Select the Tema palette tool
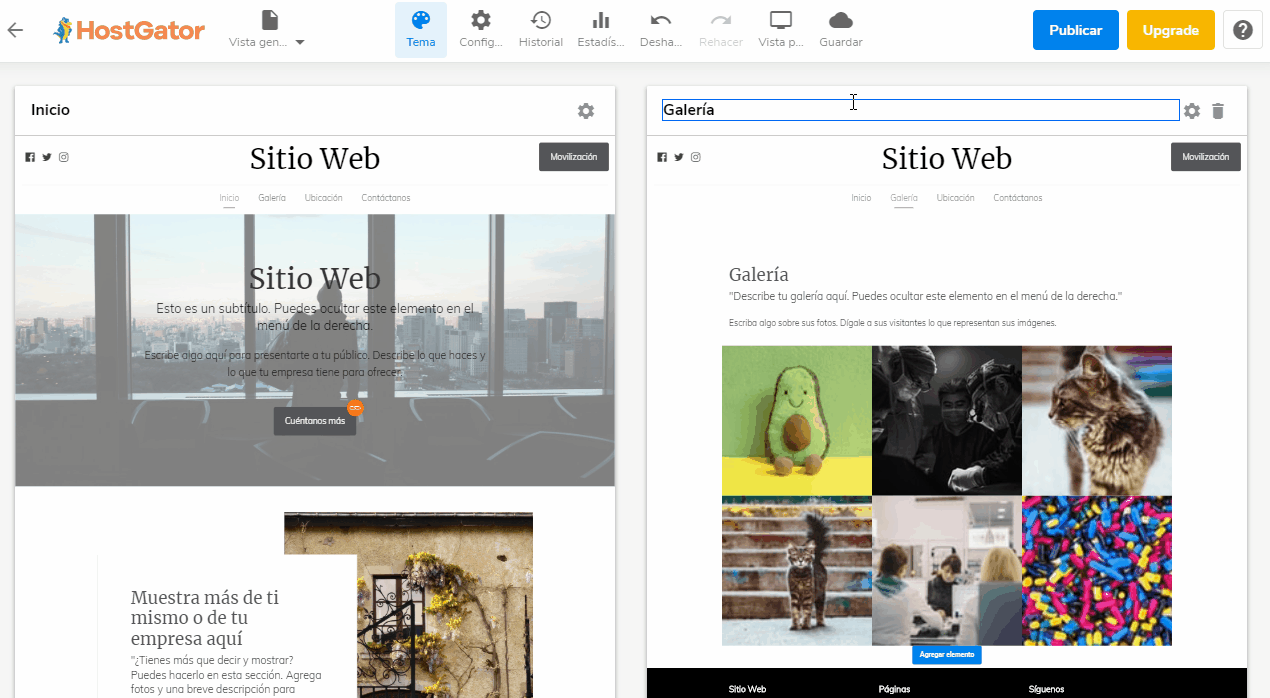 pos(421,30)
